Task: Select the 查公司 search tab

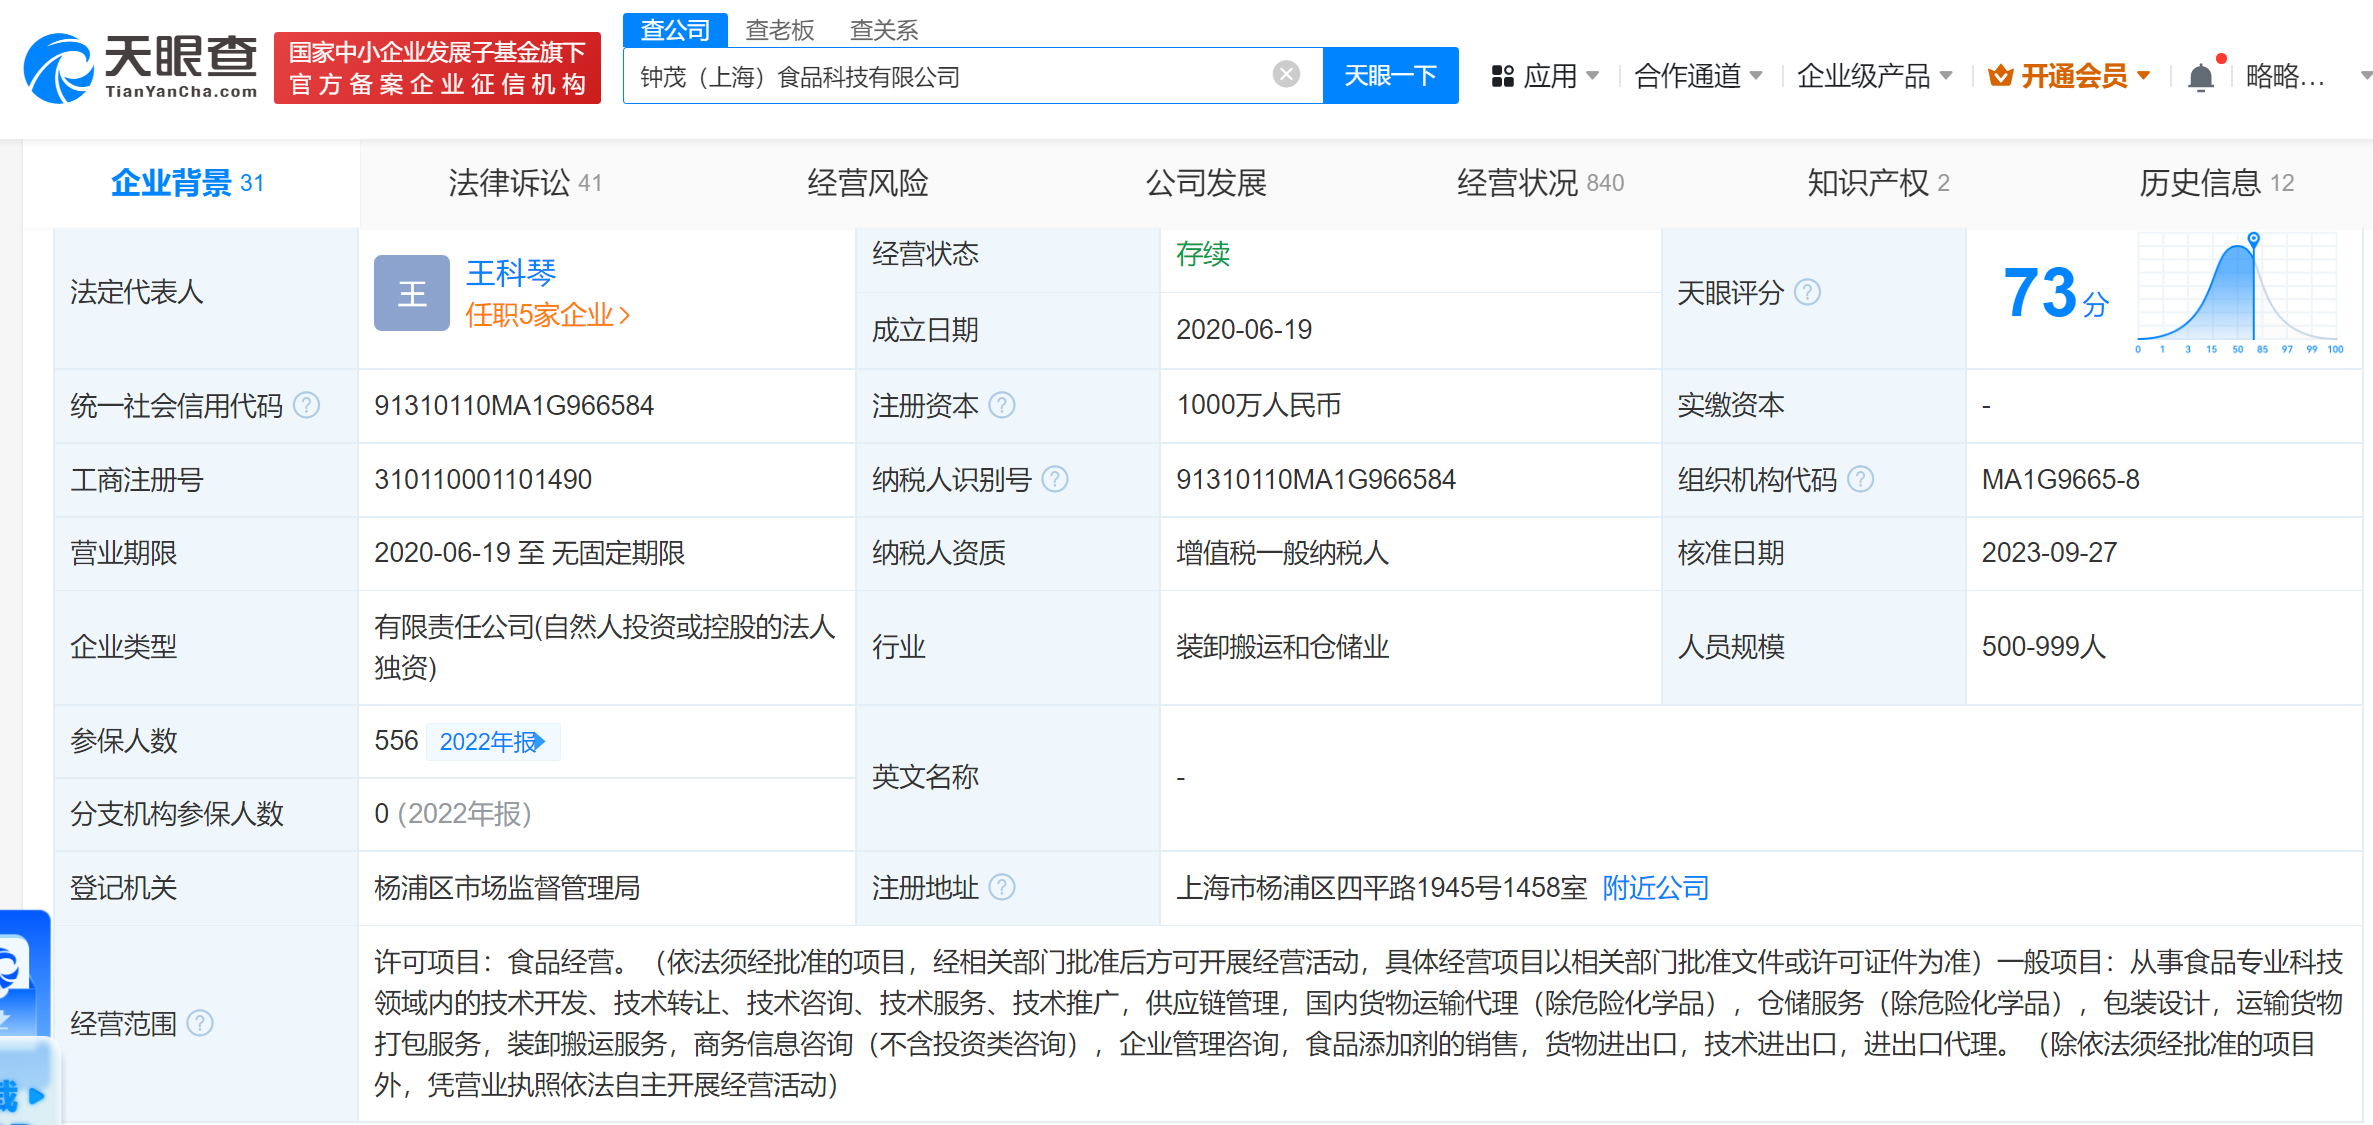Action: click(x=674, y=30)
